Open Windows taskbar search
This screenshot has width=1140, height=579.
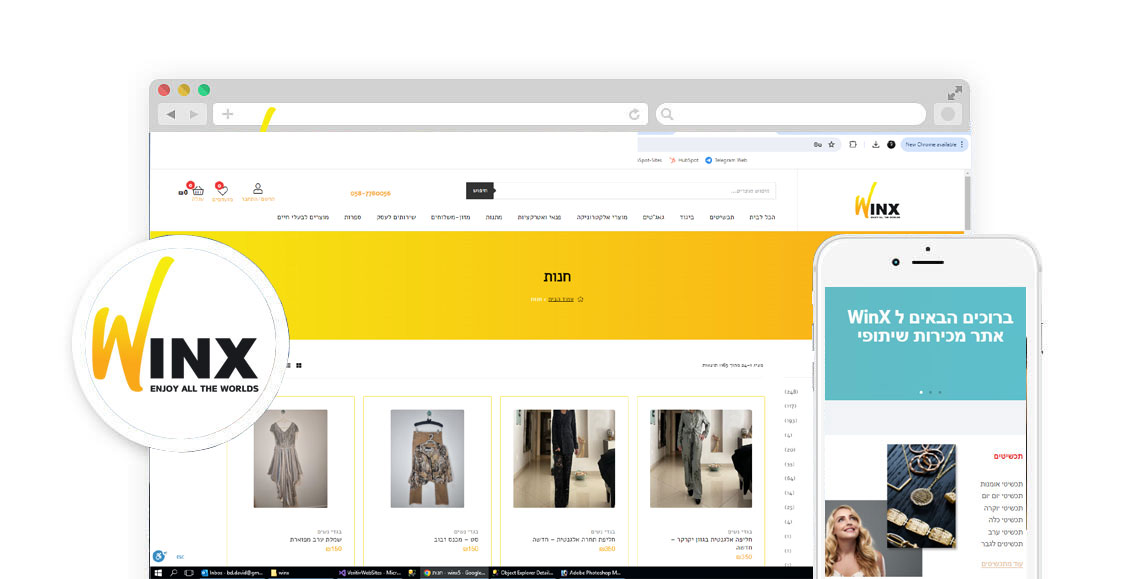click(x=174, y=573)
